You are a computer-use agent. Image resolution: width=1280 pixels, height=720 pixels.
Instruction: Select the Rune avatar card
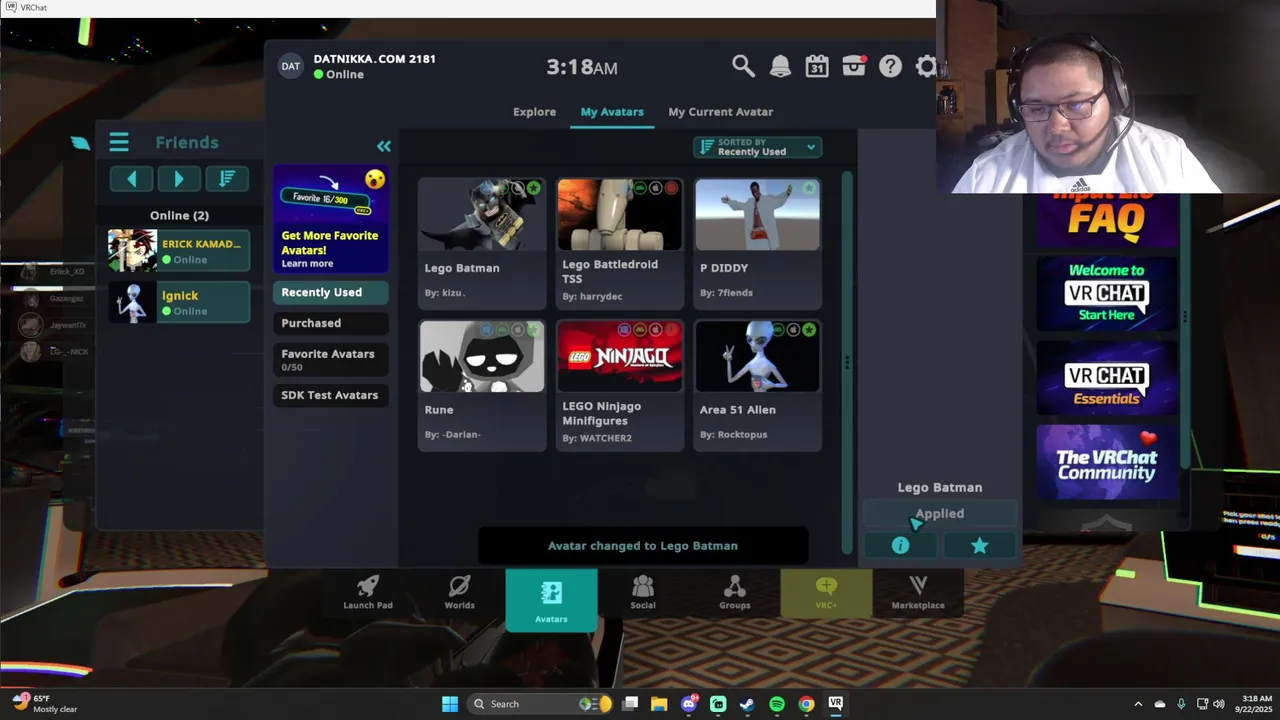click(482, 385)
